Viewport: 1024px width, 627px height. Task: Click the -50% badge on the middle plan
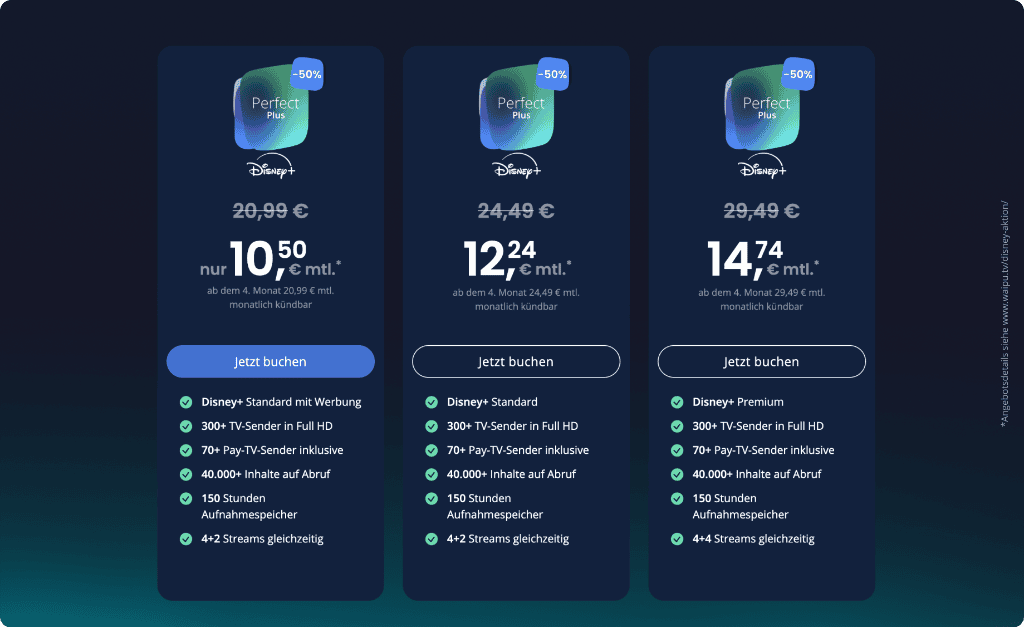[x=552, y=74]
